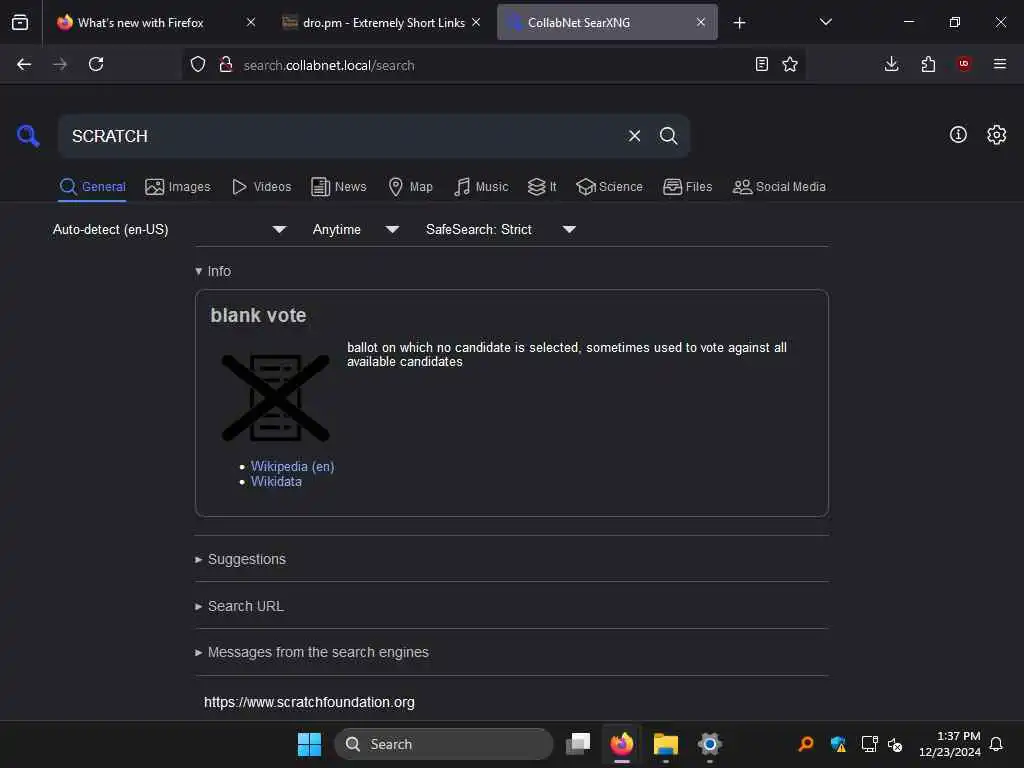Select the Social Media search category

tap(779, 187)
